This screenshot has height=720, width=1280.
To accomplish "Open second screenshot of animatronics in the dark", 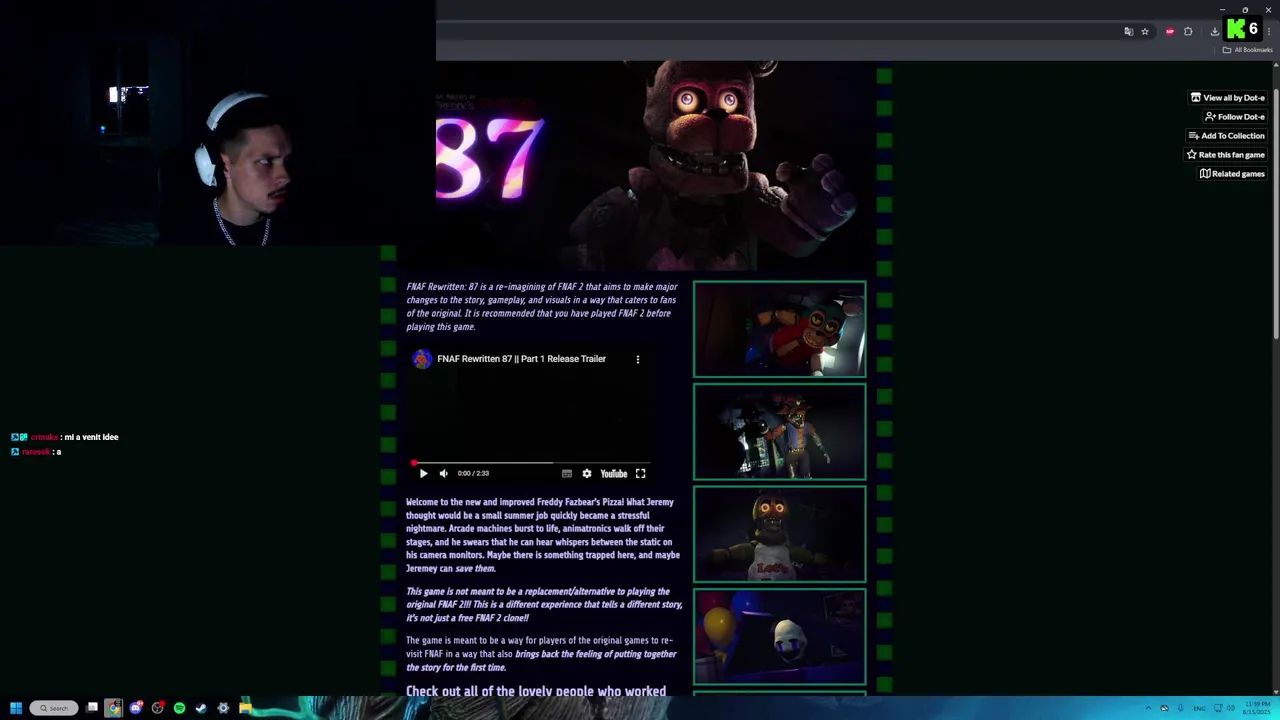I will (780, 432).
